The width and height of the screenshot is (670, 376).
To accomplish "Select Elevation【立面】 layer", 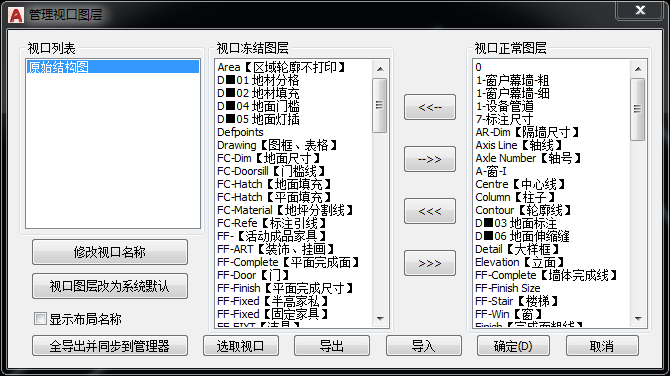I will (521, 262).
